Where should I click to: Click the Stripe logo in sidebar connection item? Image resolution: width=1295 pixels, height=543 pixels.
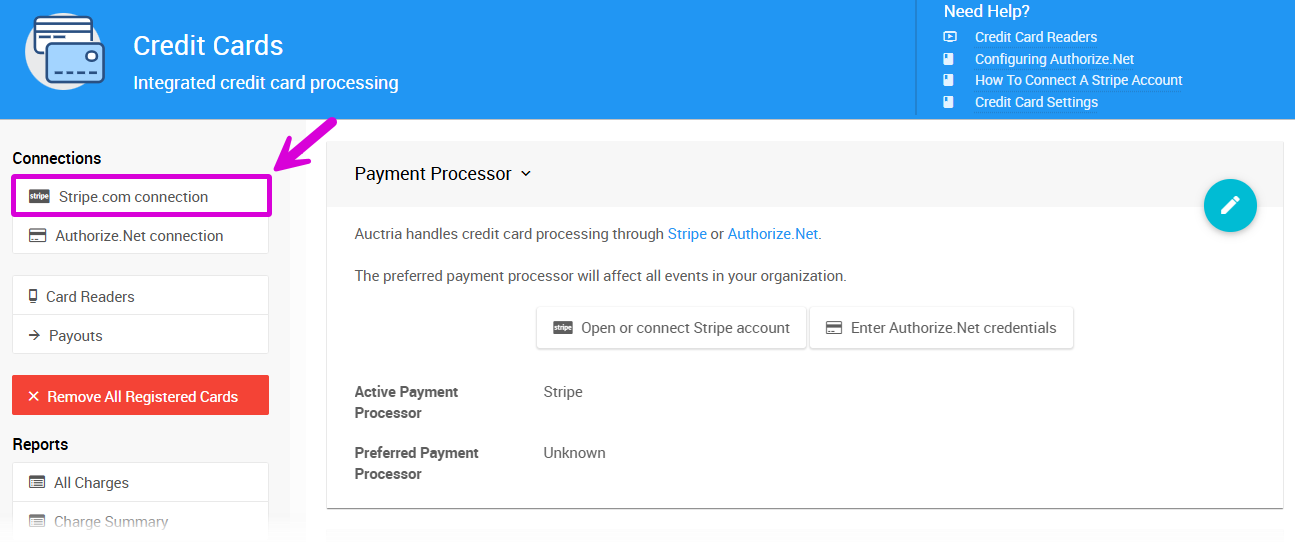(x=39, y=197)
